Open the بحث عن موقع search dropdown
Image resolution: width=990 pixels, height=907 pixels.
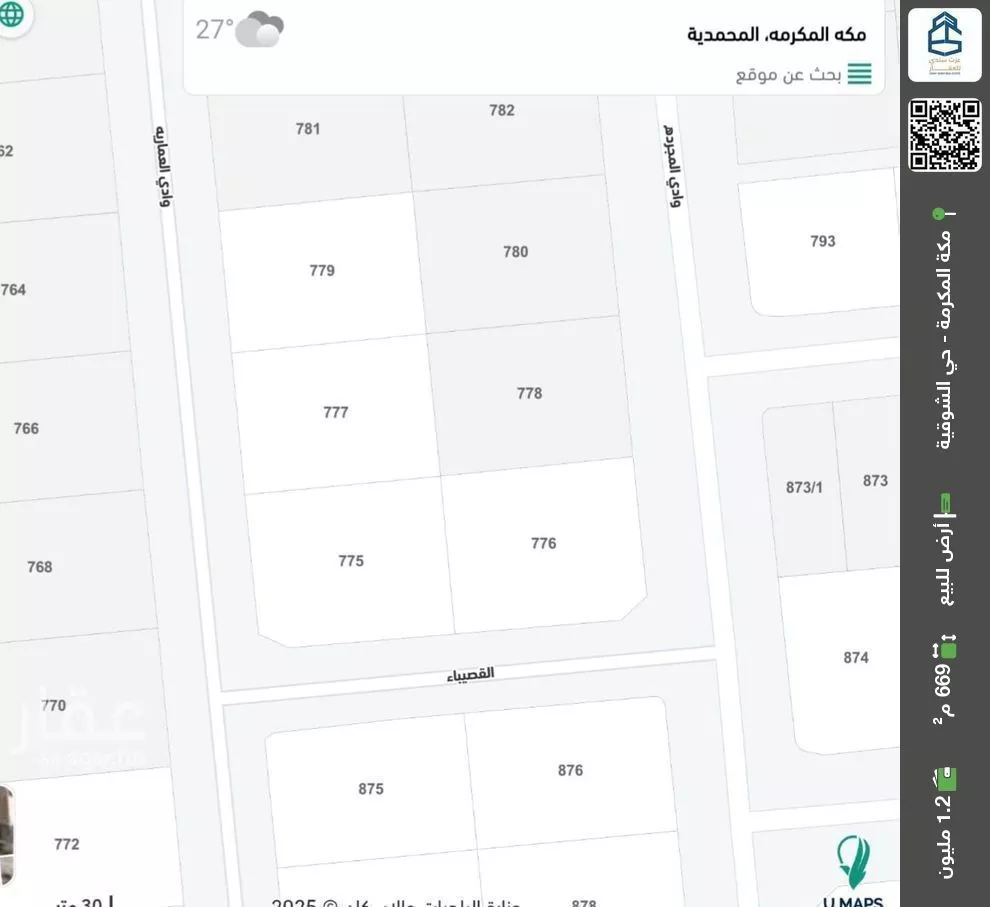[x=790, y=73]
